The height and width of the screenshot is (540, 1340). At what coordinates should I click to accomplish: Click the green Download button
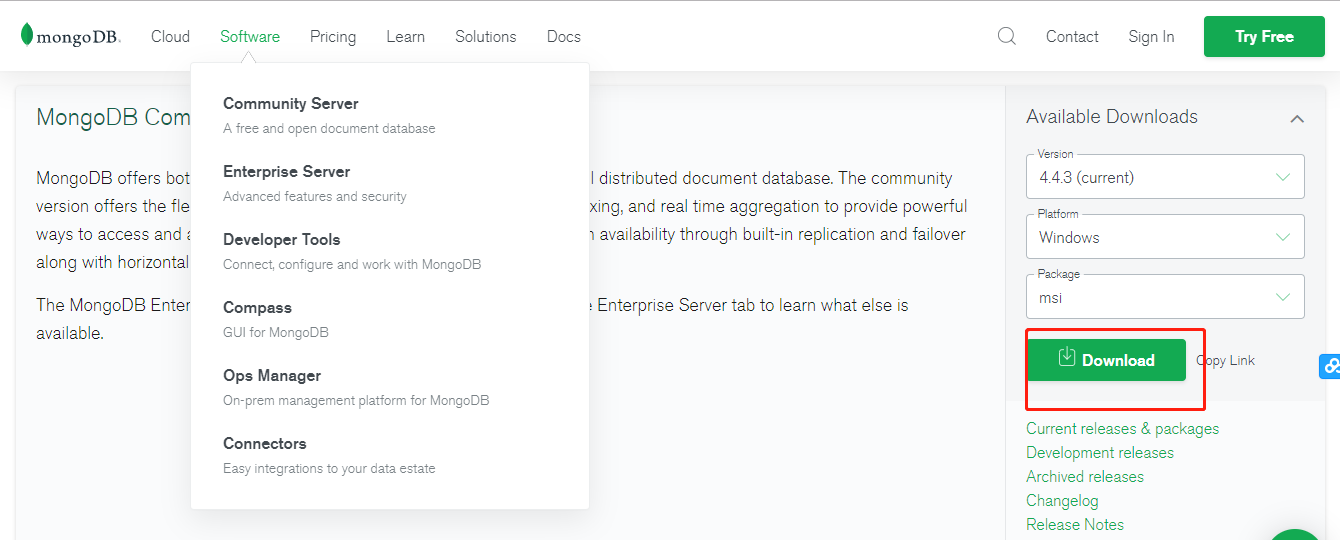tap(1106, 360)
